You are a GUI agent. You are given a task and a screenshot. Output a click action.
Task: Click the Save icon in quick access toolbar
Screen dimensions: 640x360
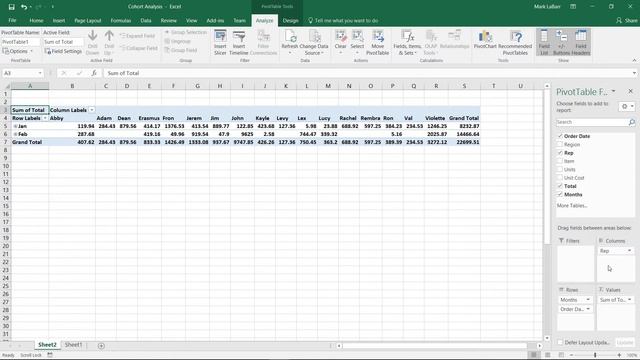click(11, 7)
